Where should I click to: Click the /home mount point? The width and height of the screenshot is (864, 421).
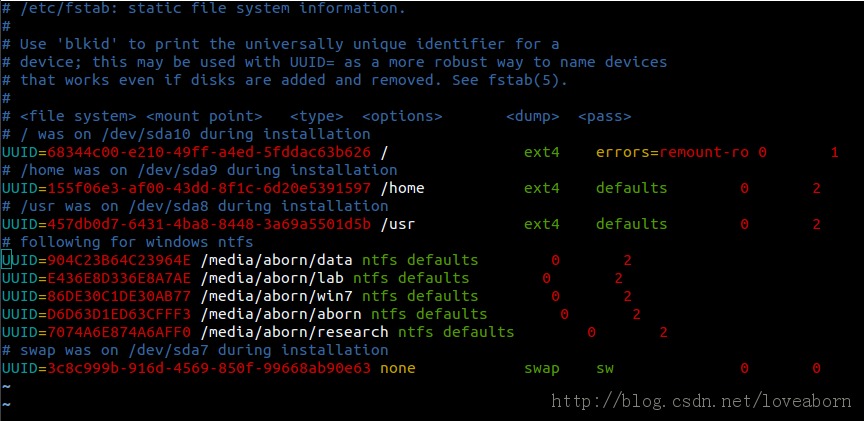tap(402, 188)
